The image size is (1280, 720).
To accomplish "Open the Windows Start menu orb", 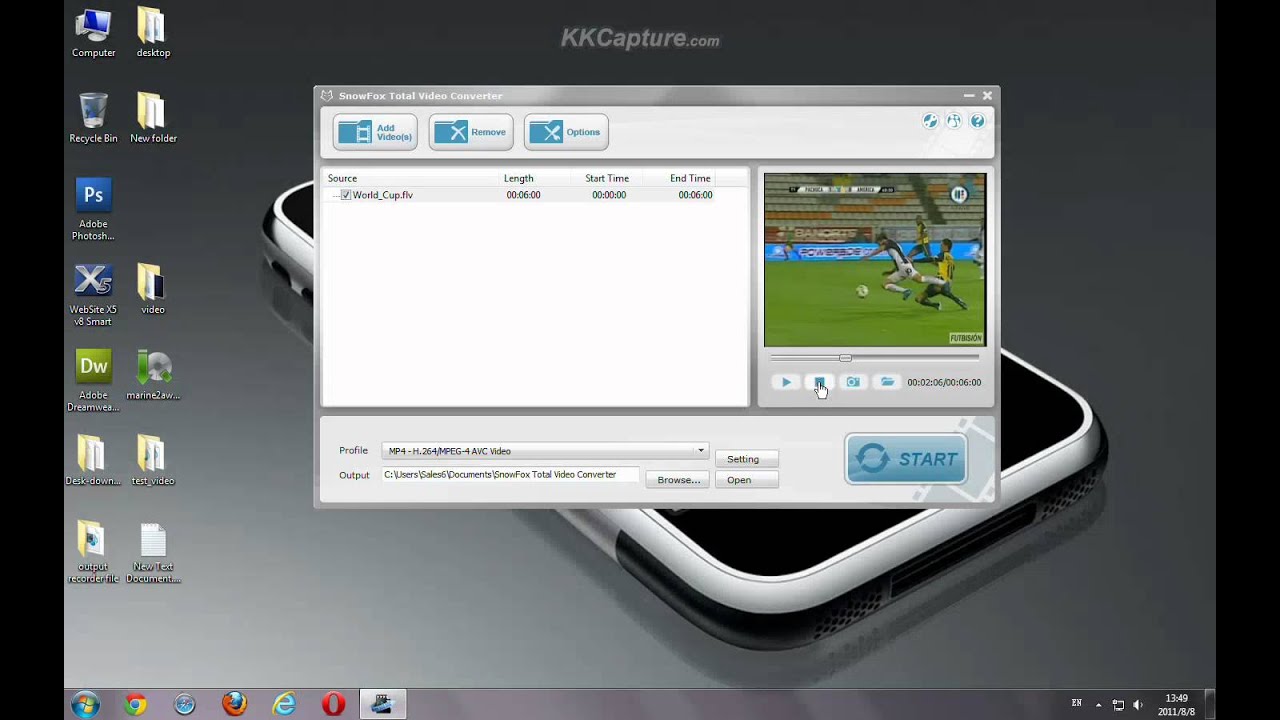I will coord(85,704).
